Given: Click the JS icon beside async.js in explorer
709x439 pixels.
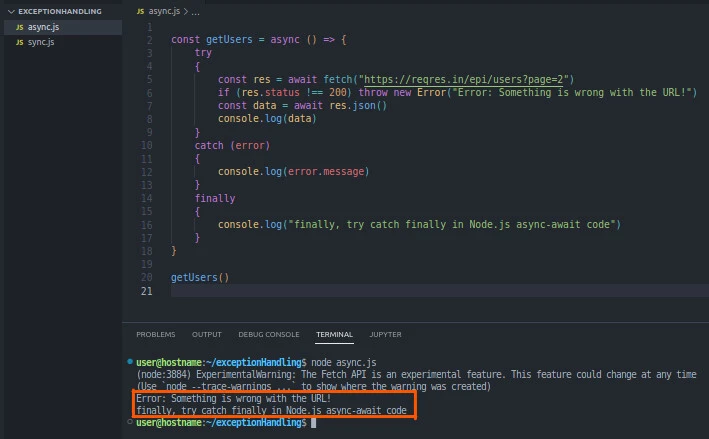Looking at the screenshot, I should (x=19, y=27).
